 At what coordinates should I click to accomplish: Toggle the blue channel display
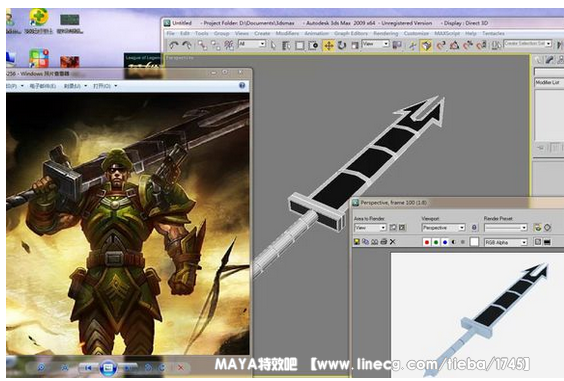445,242
